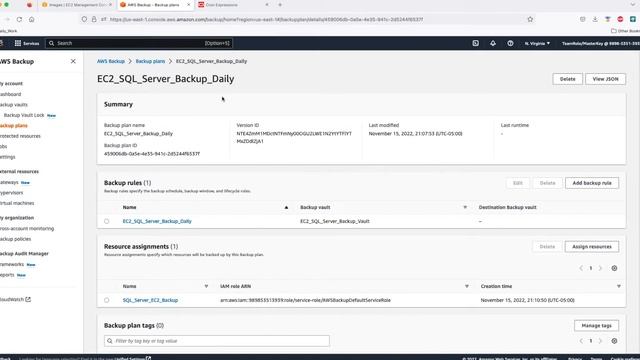Viewport: 640px width, 360px height.
Task: Open Virtual machines in sidebar
Action: 17,203
